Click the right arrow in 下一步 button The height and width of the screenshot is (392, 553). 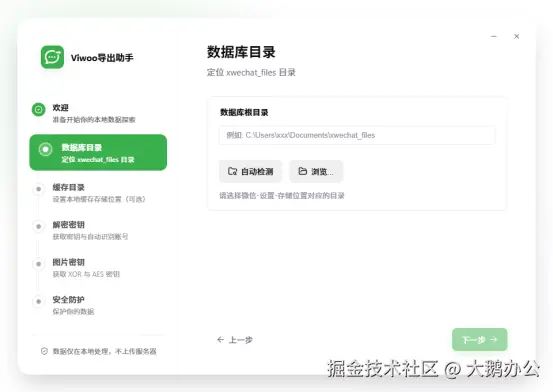(x=494, y=340)
